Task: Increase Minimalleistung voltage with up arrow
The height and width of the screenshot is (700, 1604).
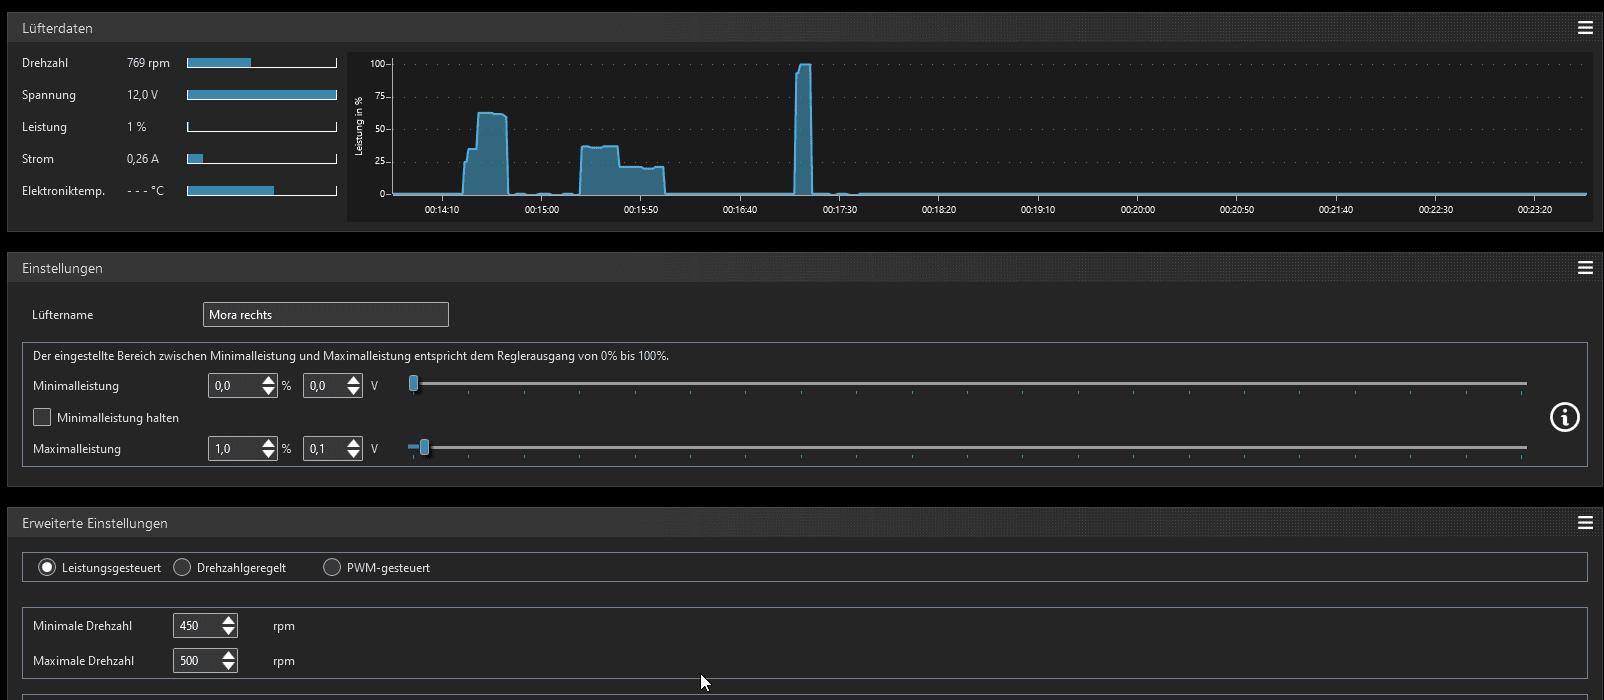Action: click(x=353, y=380)
